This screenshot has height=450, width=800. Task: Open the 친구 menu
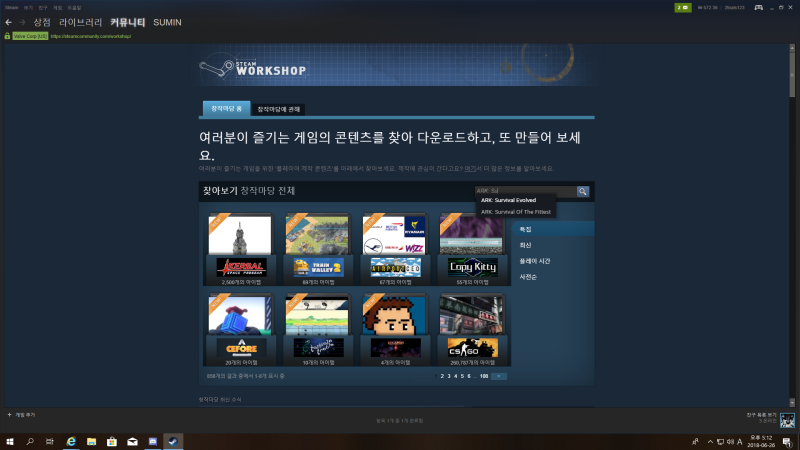[43, 8]
